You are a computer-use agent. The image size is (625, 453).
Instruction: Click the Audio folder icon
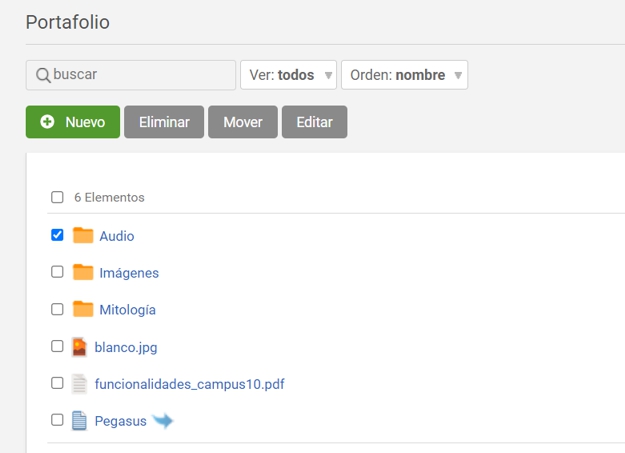pos(83,236)
